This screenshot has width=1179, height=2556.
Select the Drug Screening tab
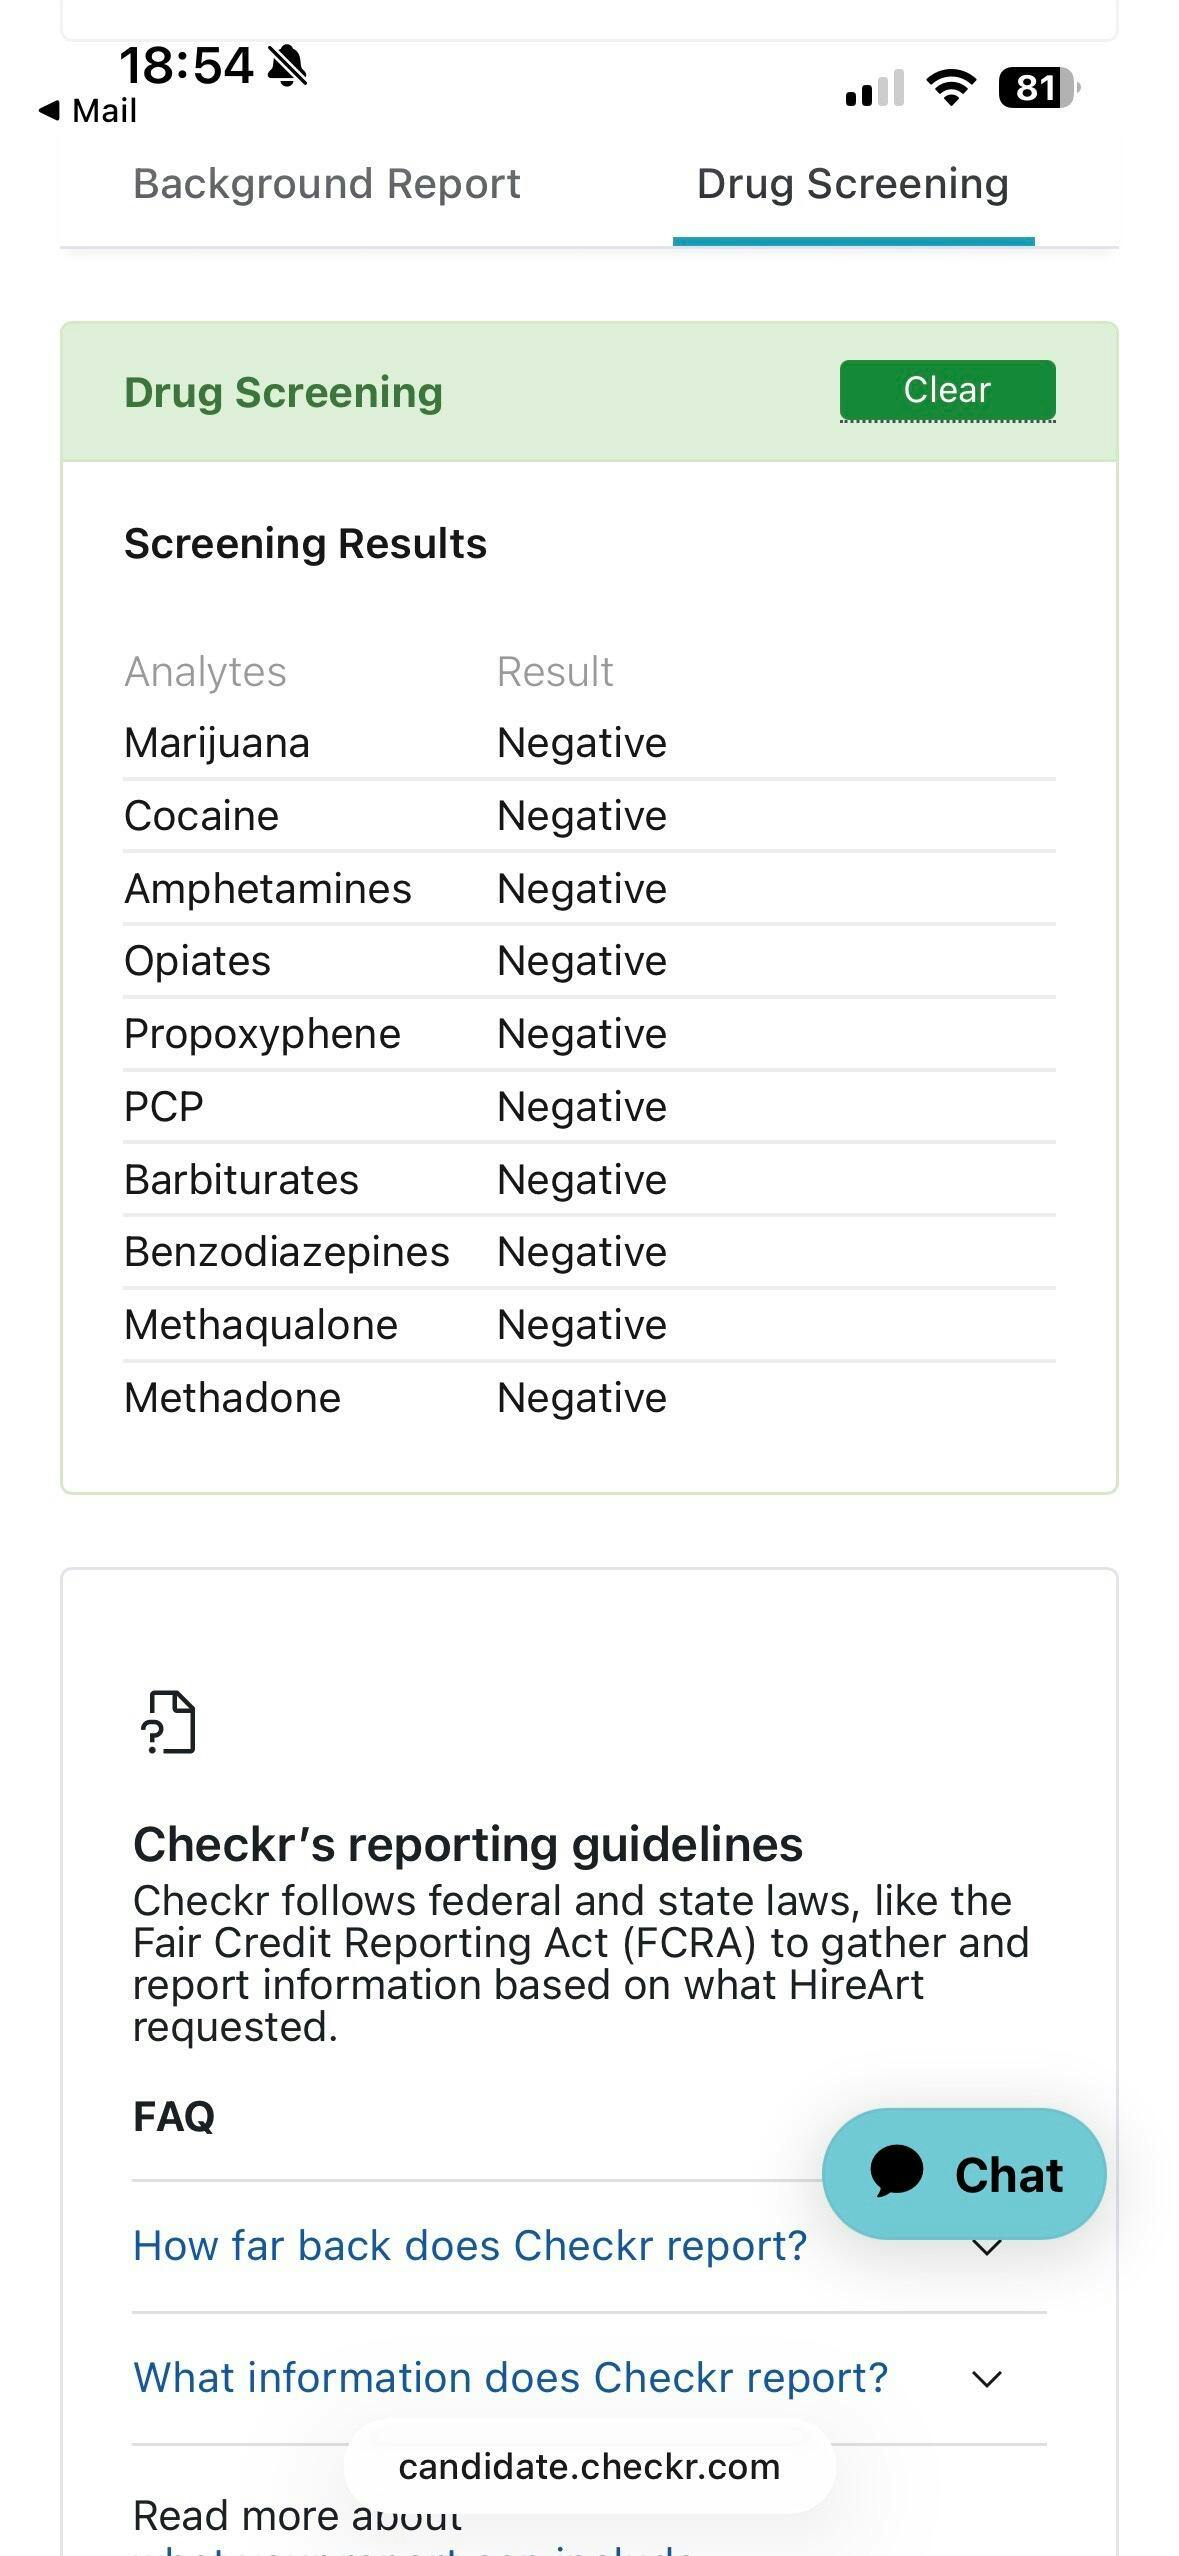[x=852, y=184]
